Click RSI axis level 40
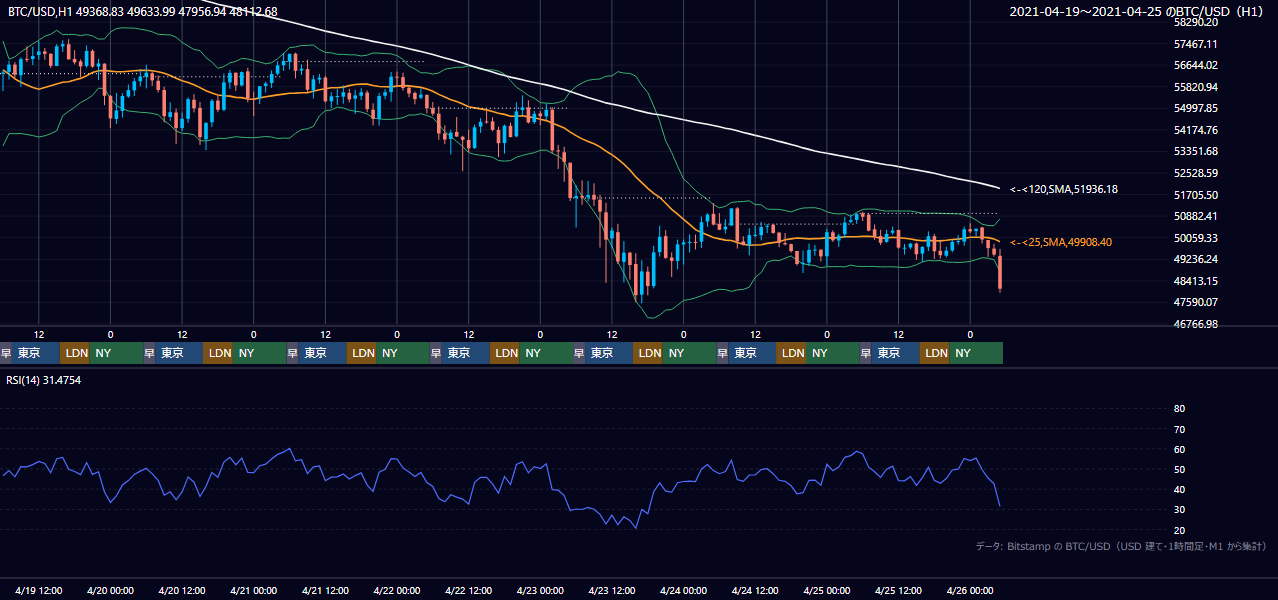Screen dimensions: 1278x600 pos(1179,490)
